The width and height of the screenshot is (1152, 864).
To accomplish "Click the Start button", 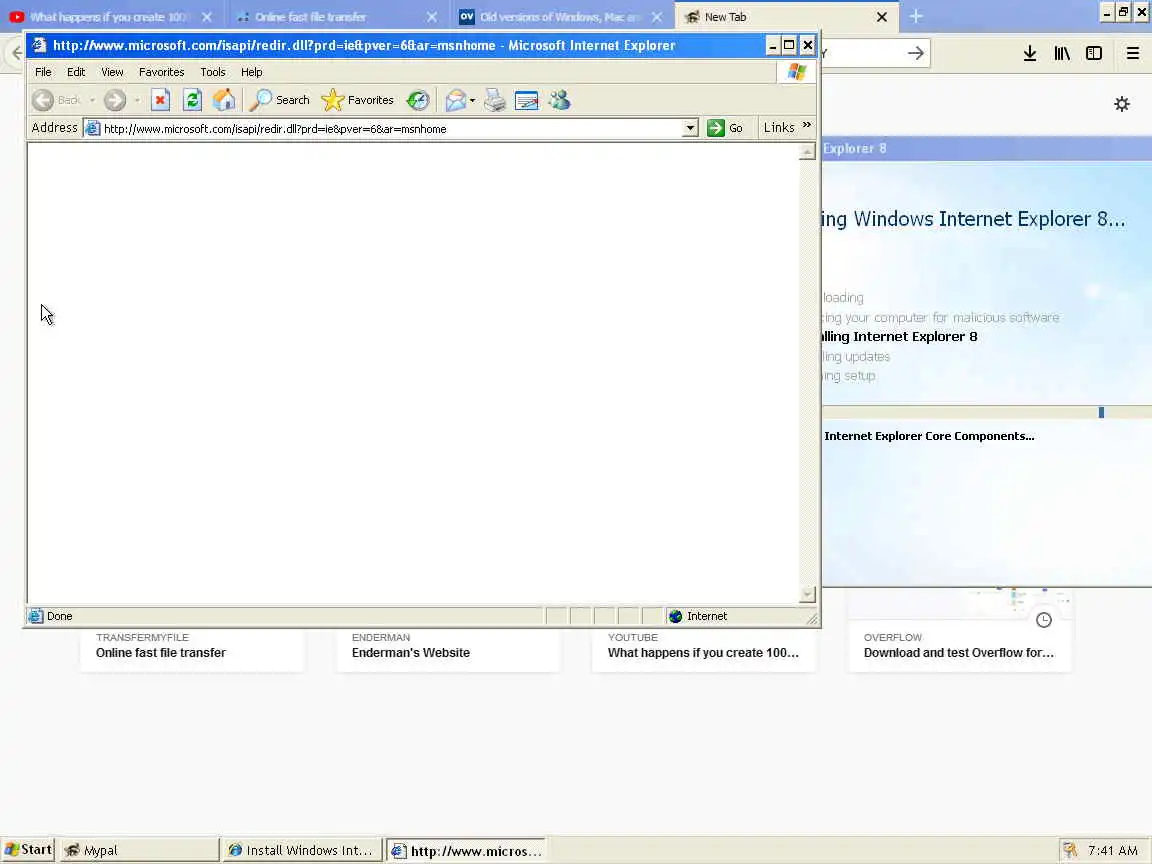I will tap(29, 850).
